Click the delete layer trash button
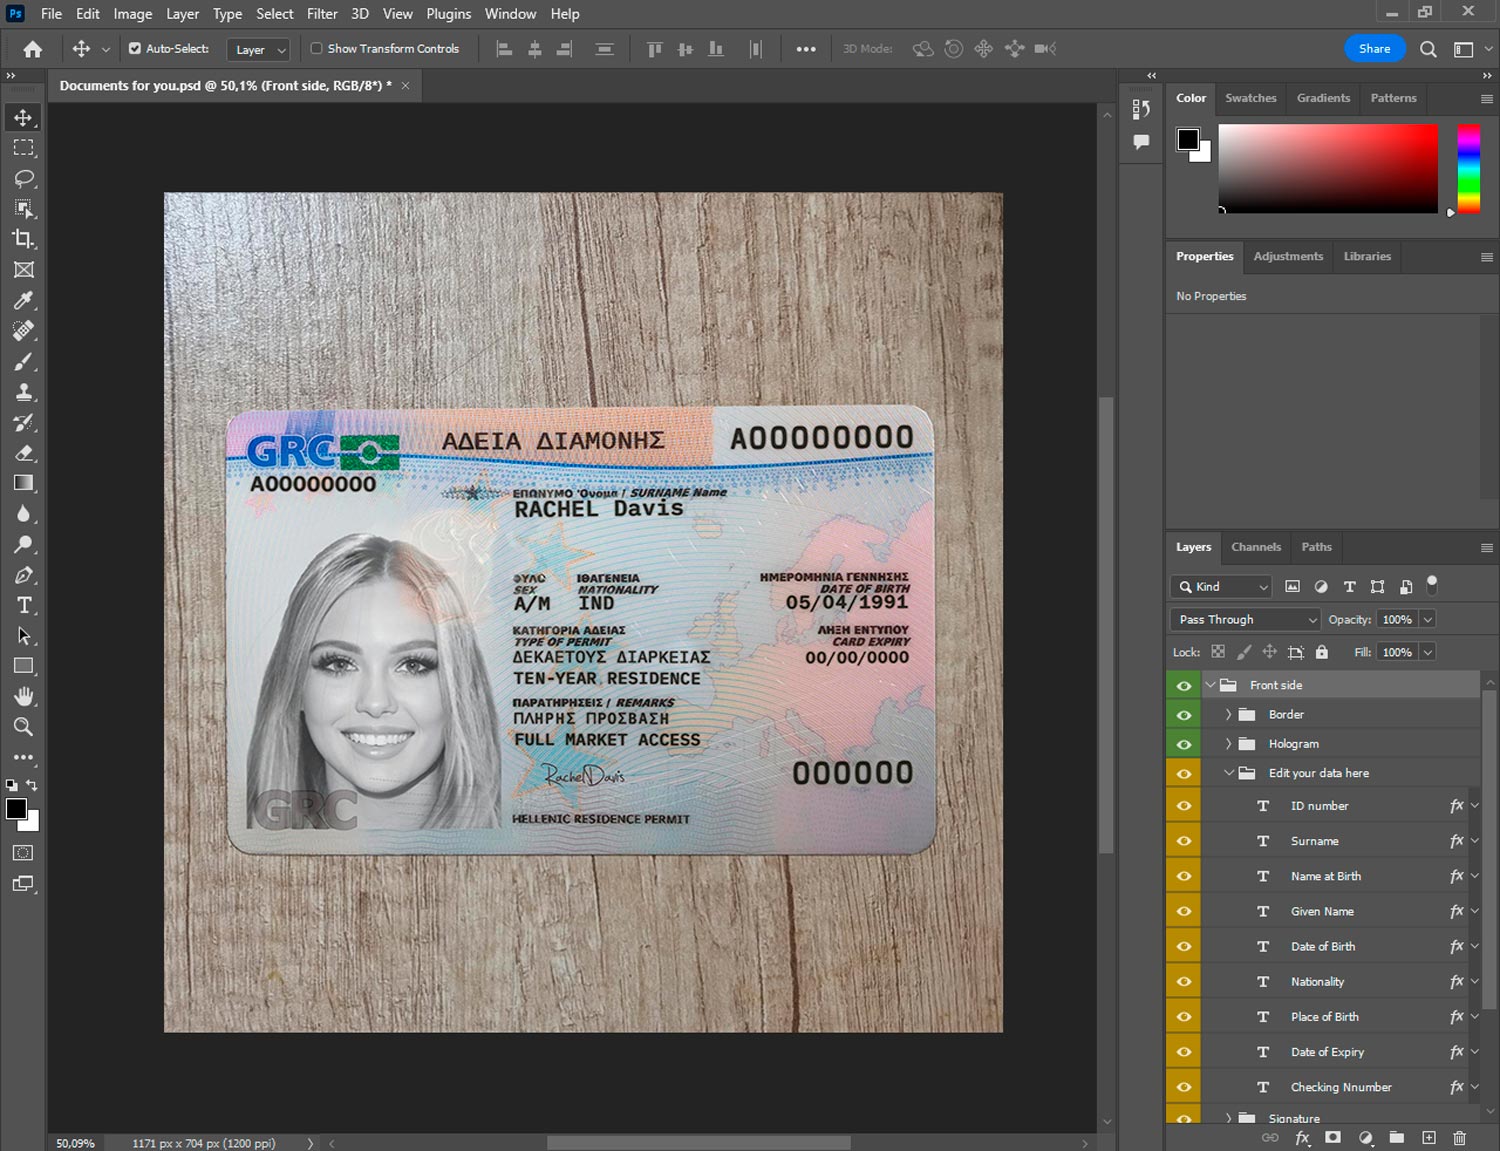The height and width of the screenshot is (1151, 1500). (1459, 1138)
